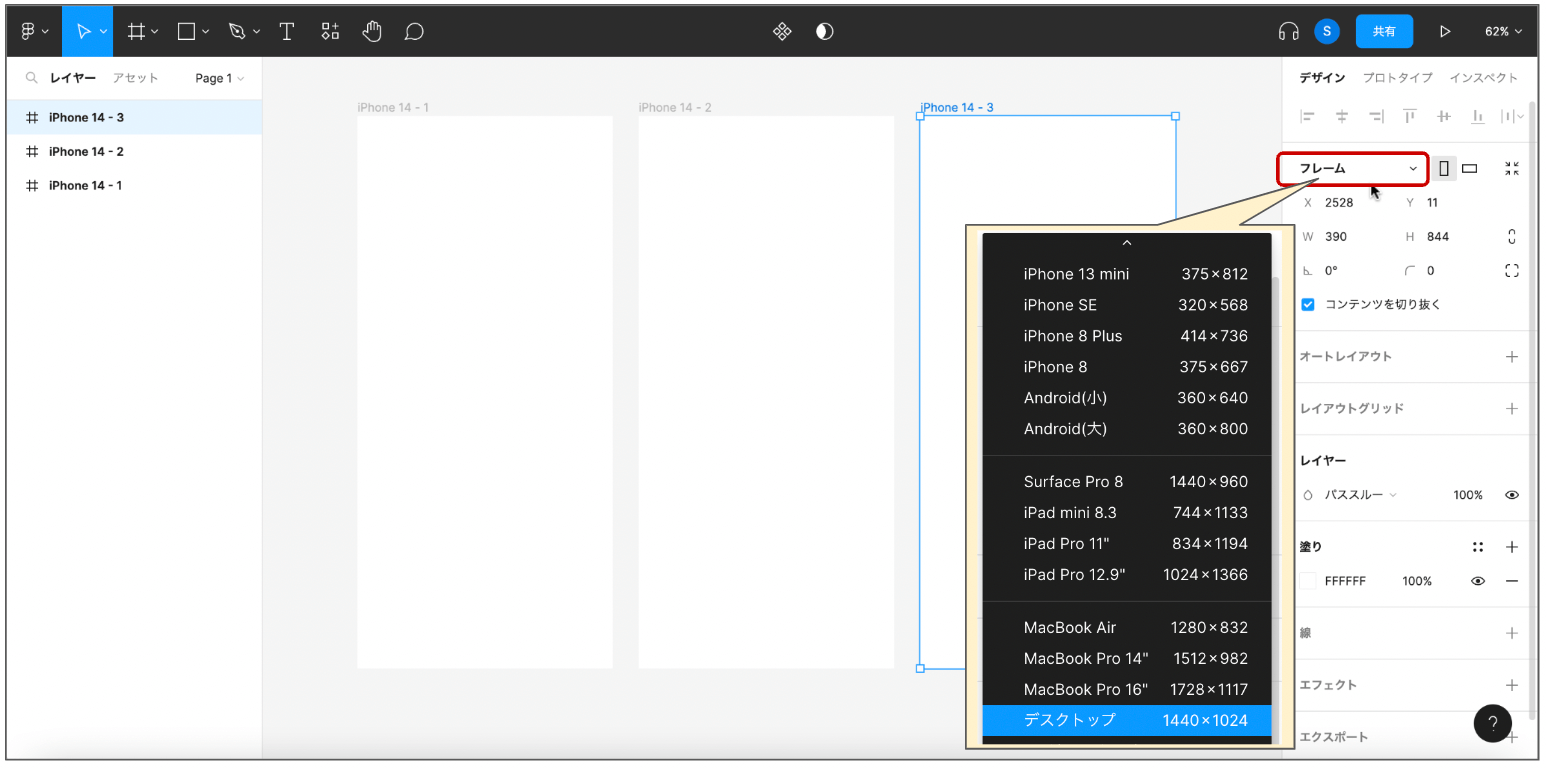
Task: Add a stroke in 線 section
Action: (x=1512, y=633)
